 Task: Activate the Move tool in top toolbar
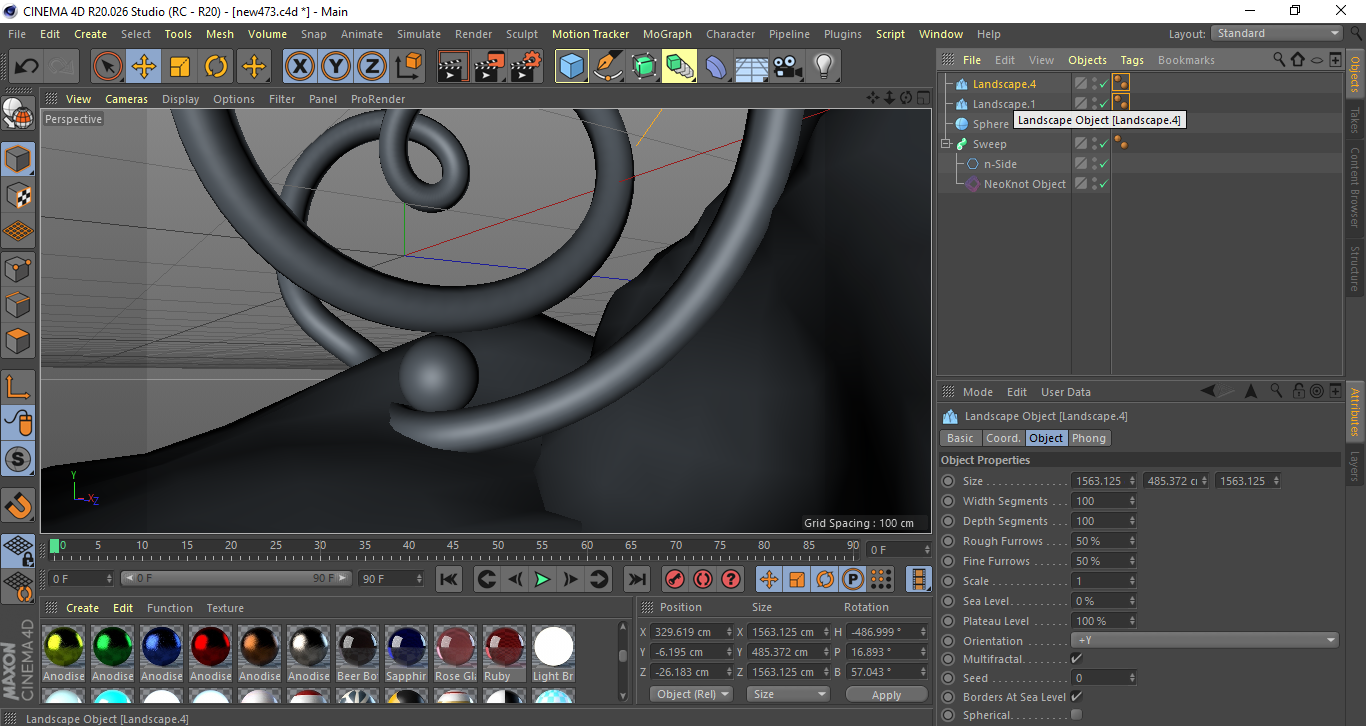144,67
